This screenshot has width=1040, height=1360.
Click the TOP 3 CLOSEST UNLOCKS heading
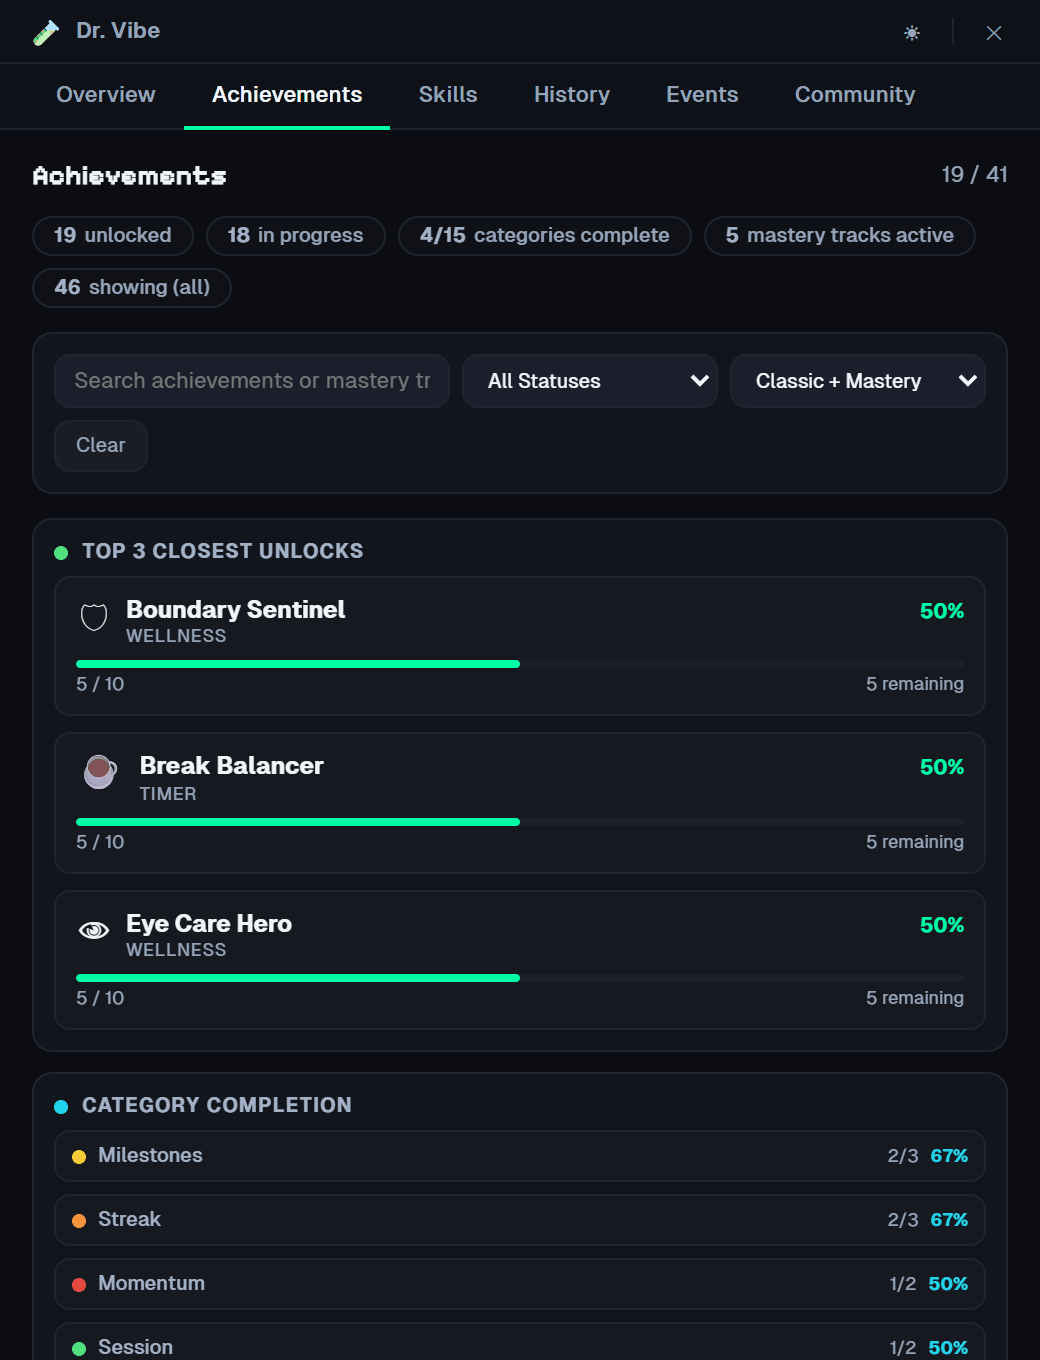(223, 551)
